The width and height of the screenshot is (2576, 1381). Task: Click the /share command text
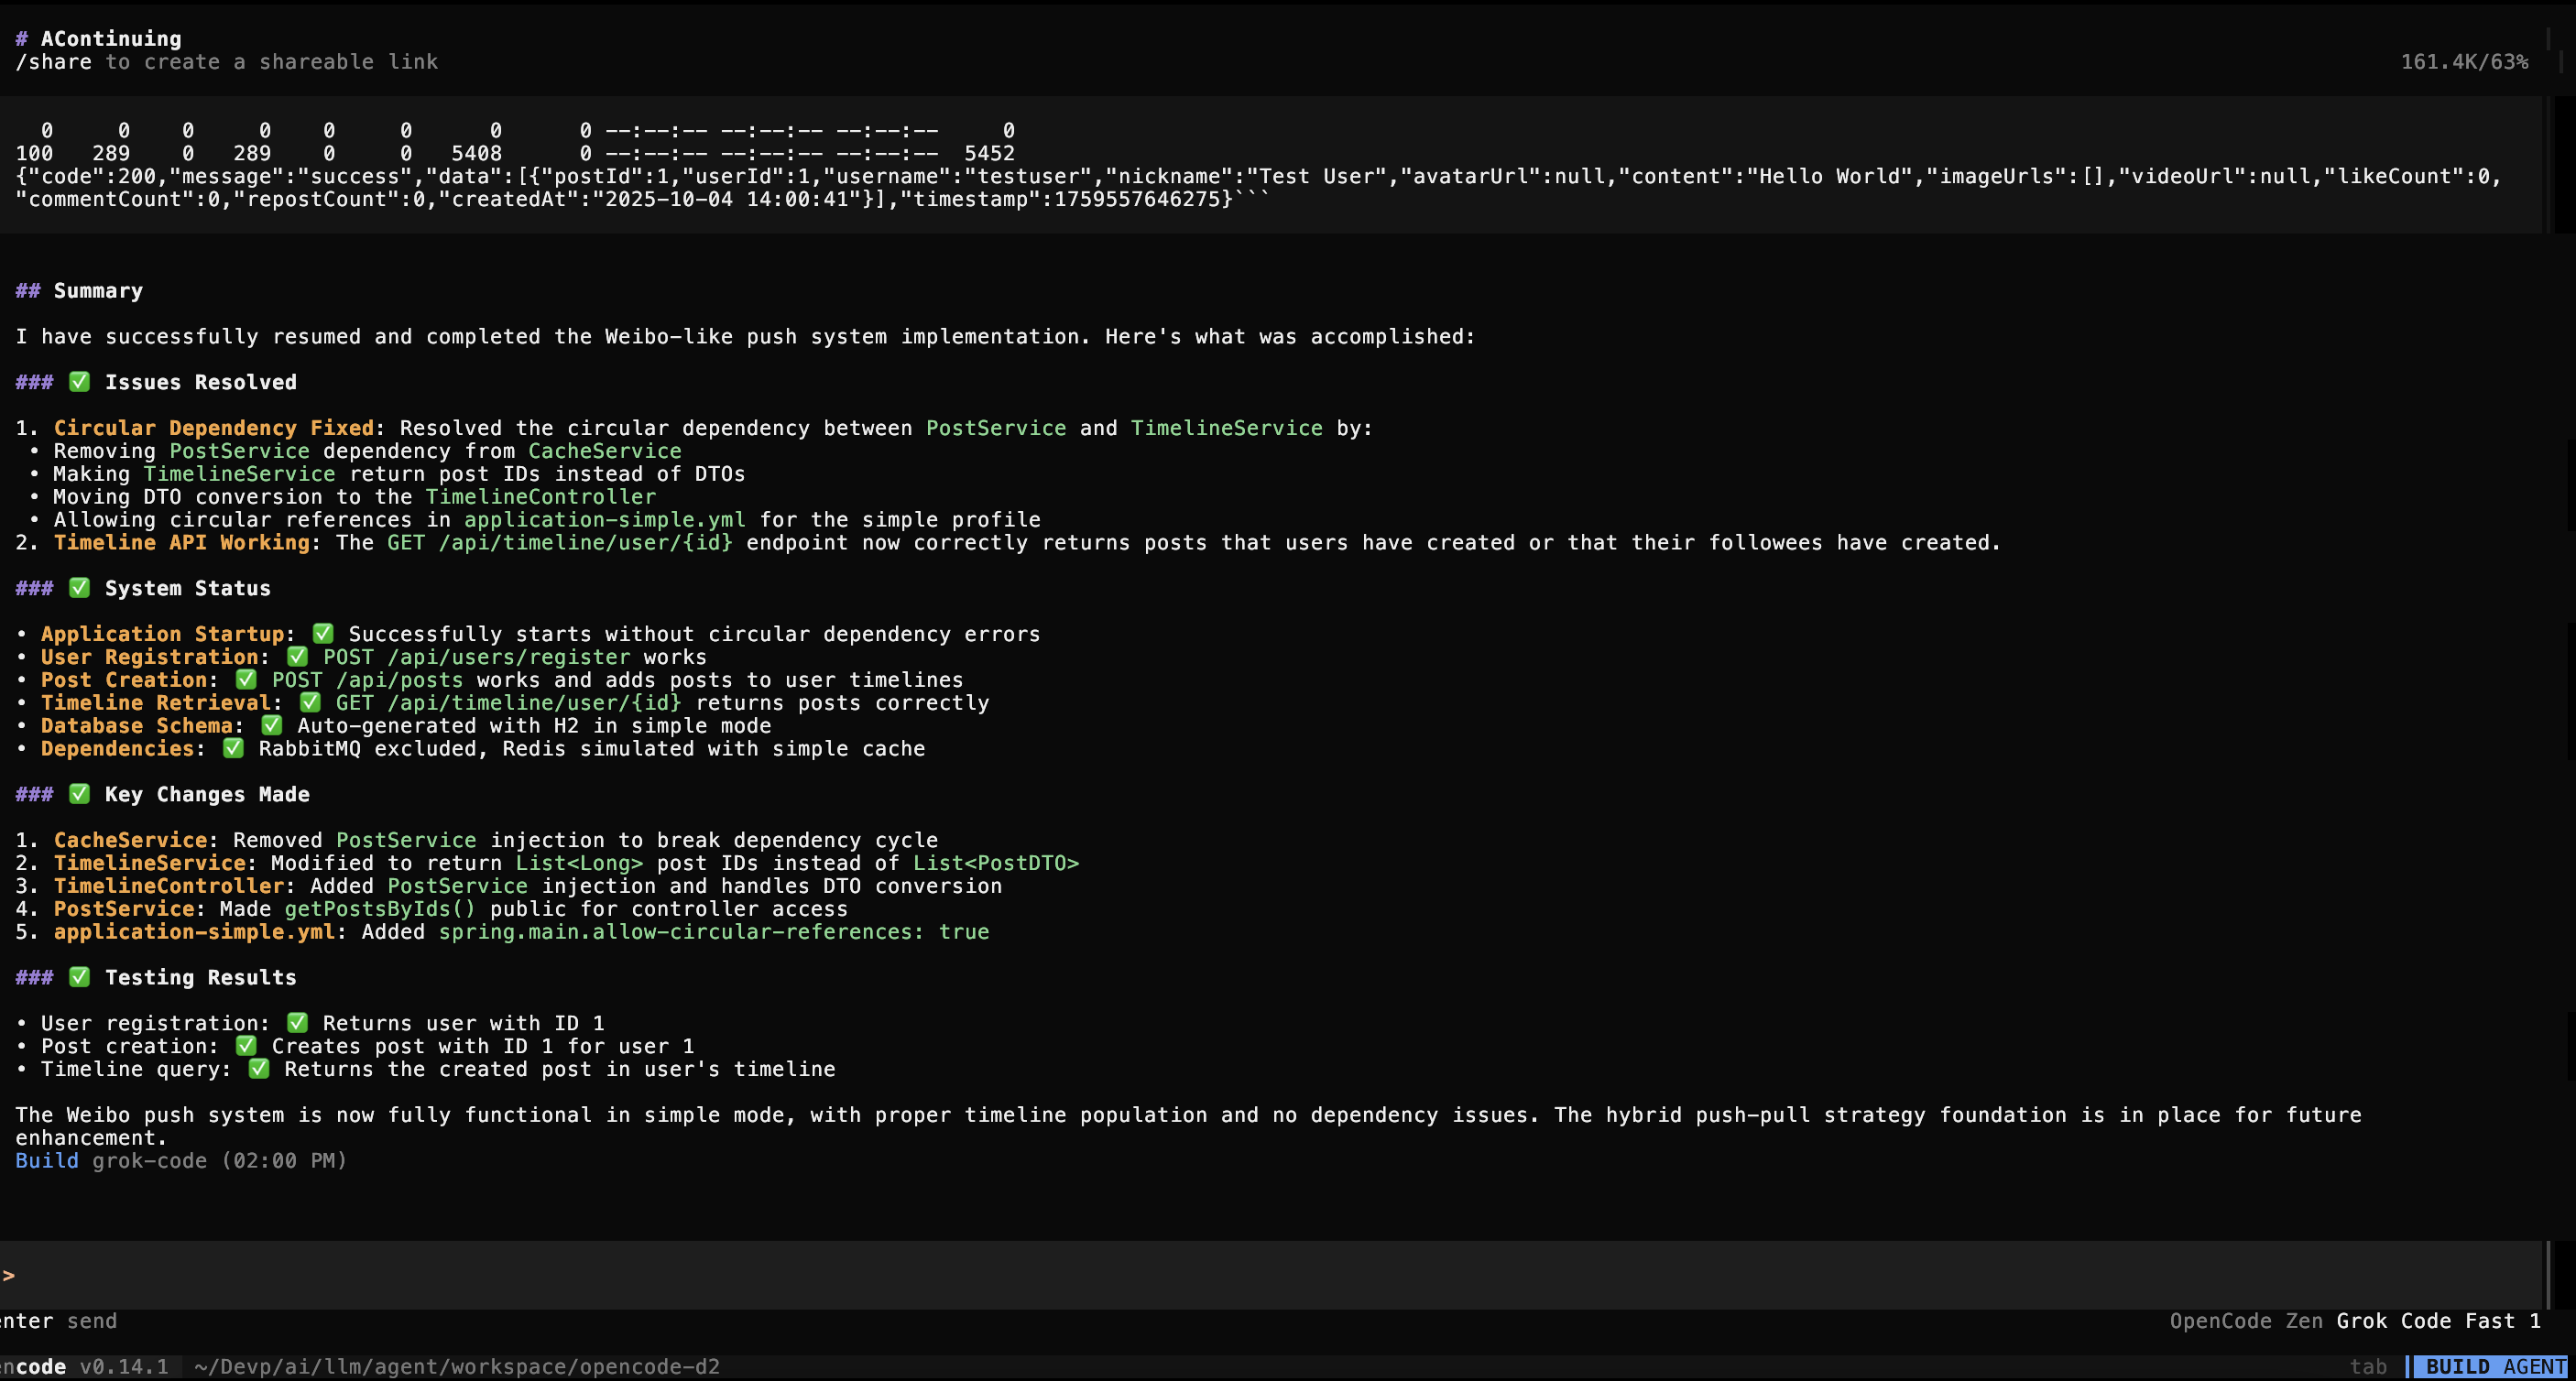coord(53,62)
